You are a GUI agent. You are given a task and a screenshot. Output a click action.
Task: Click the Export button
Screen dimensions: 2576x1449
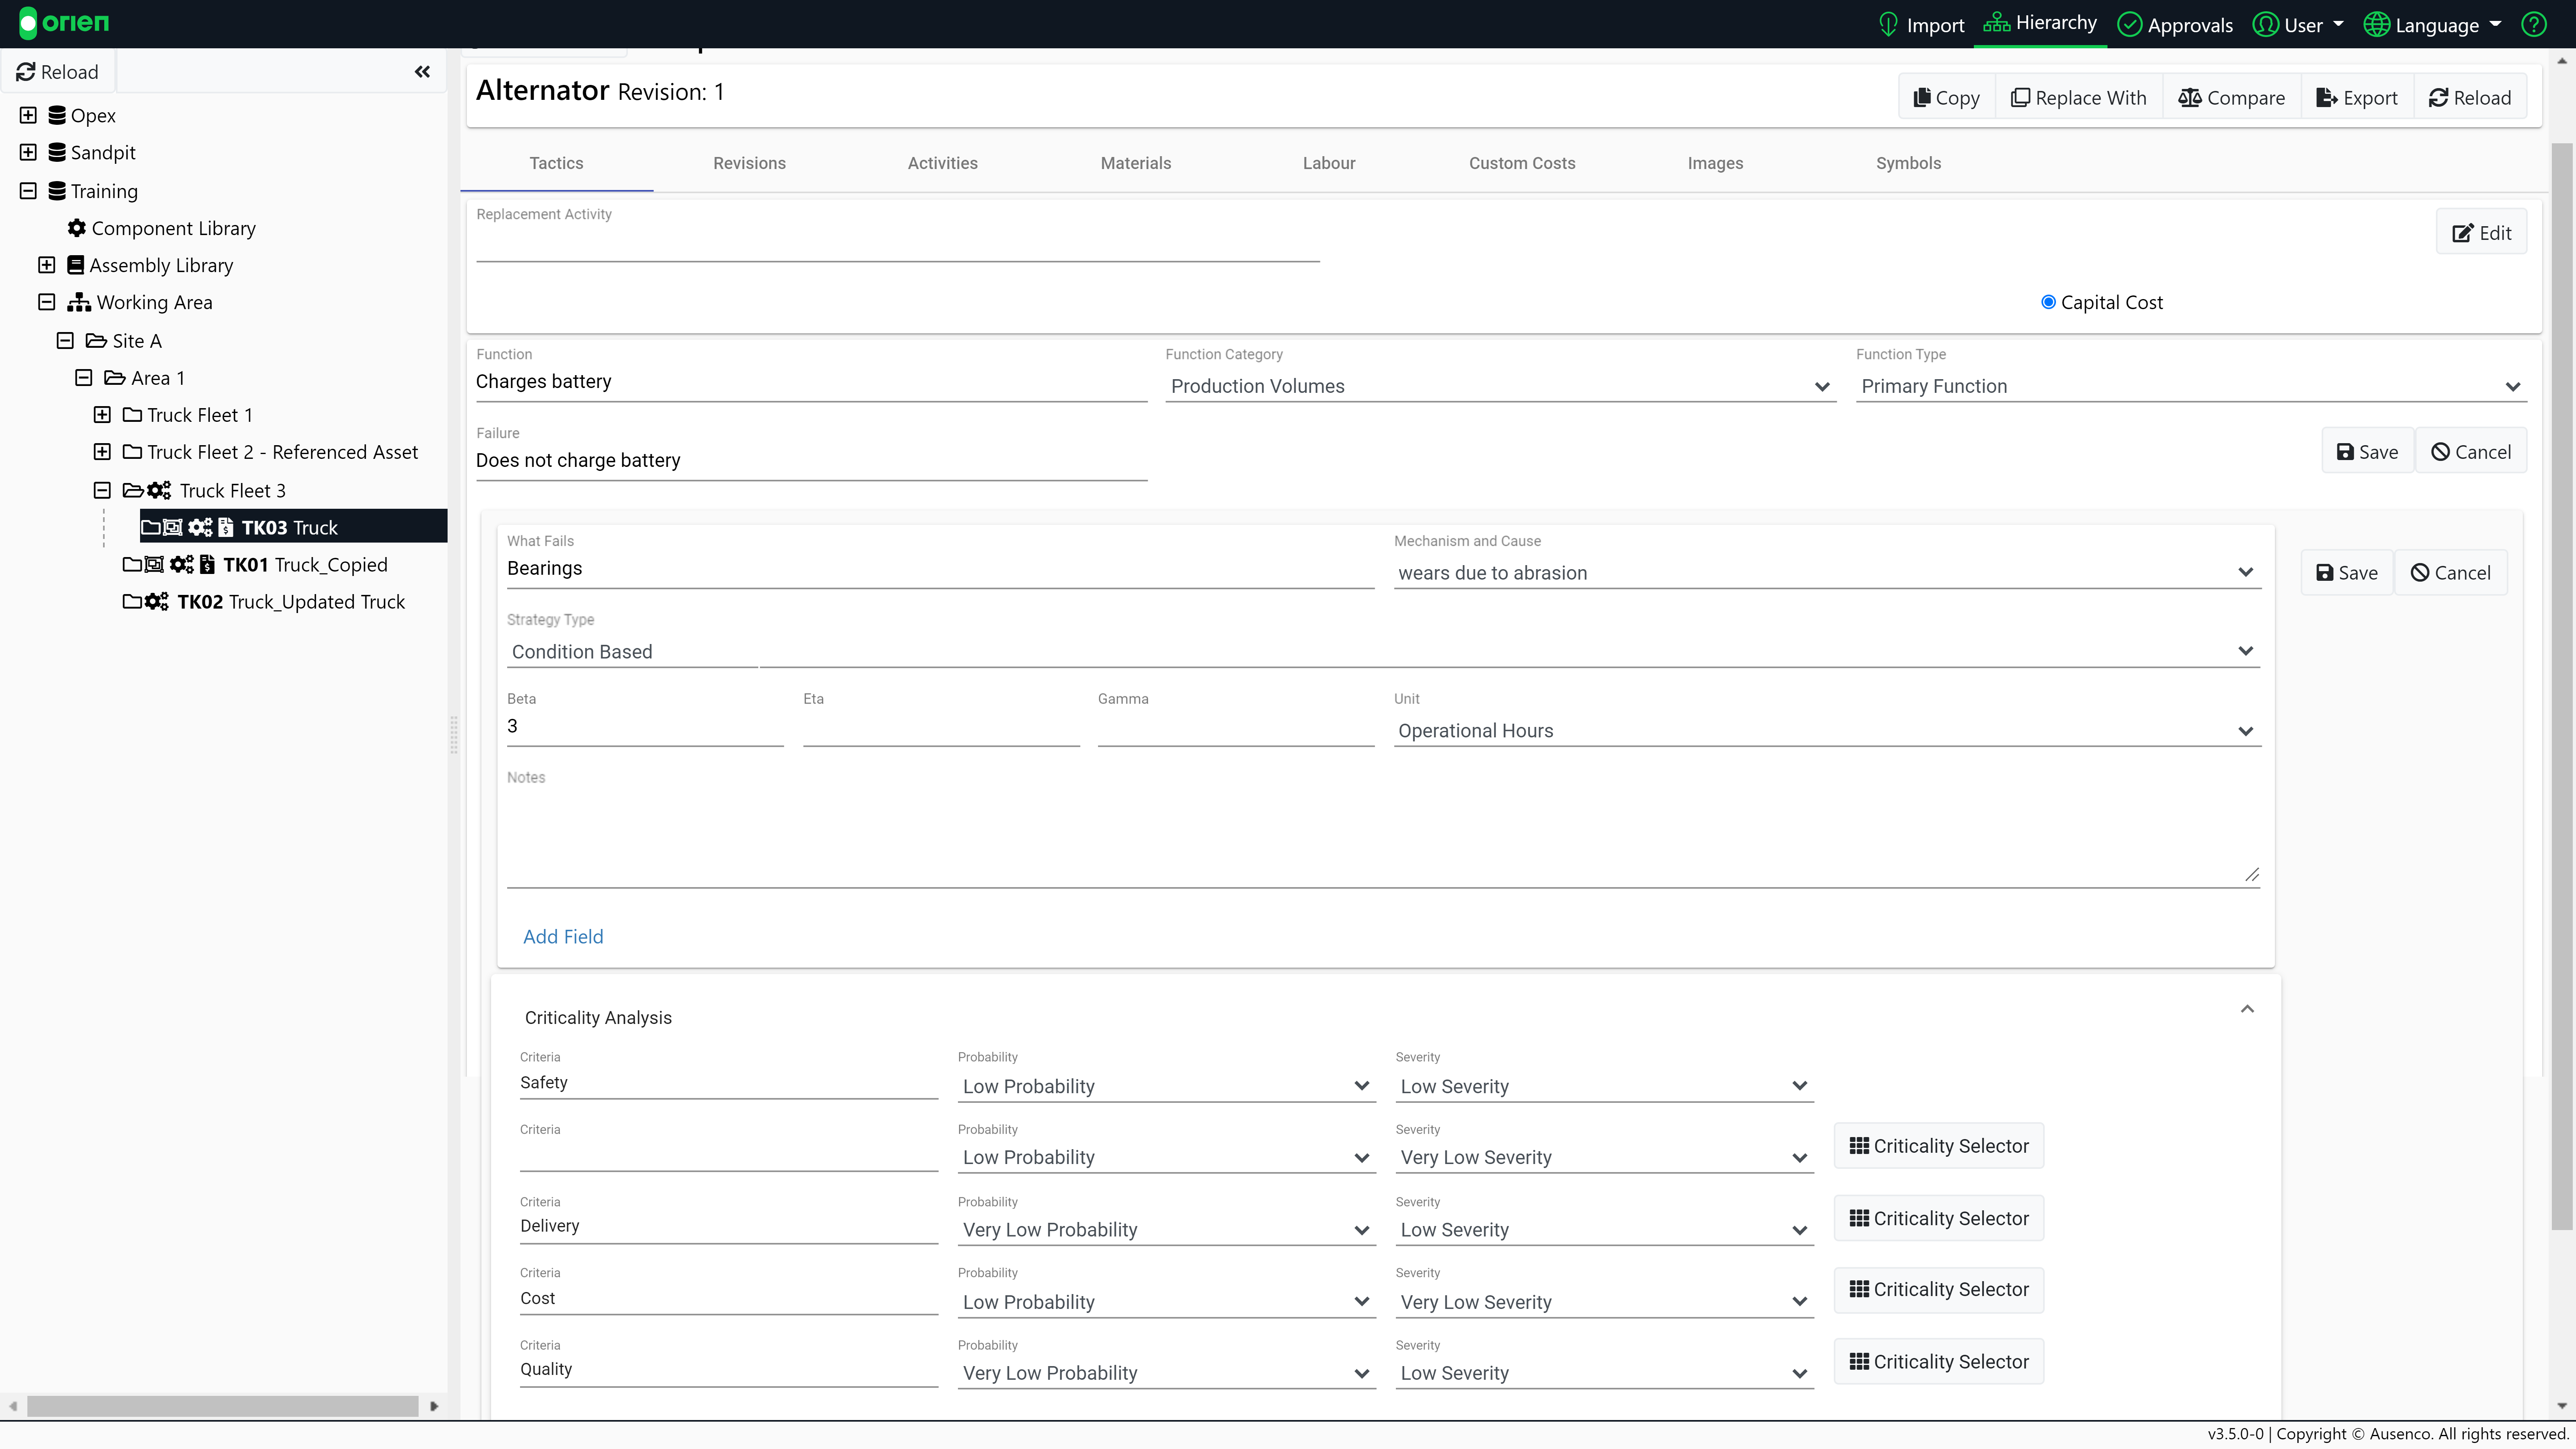pos(2357,97)
